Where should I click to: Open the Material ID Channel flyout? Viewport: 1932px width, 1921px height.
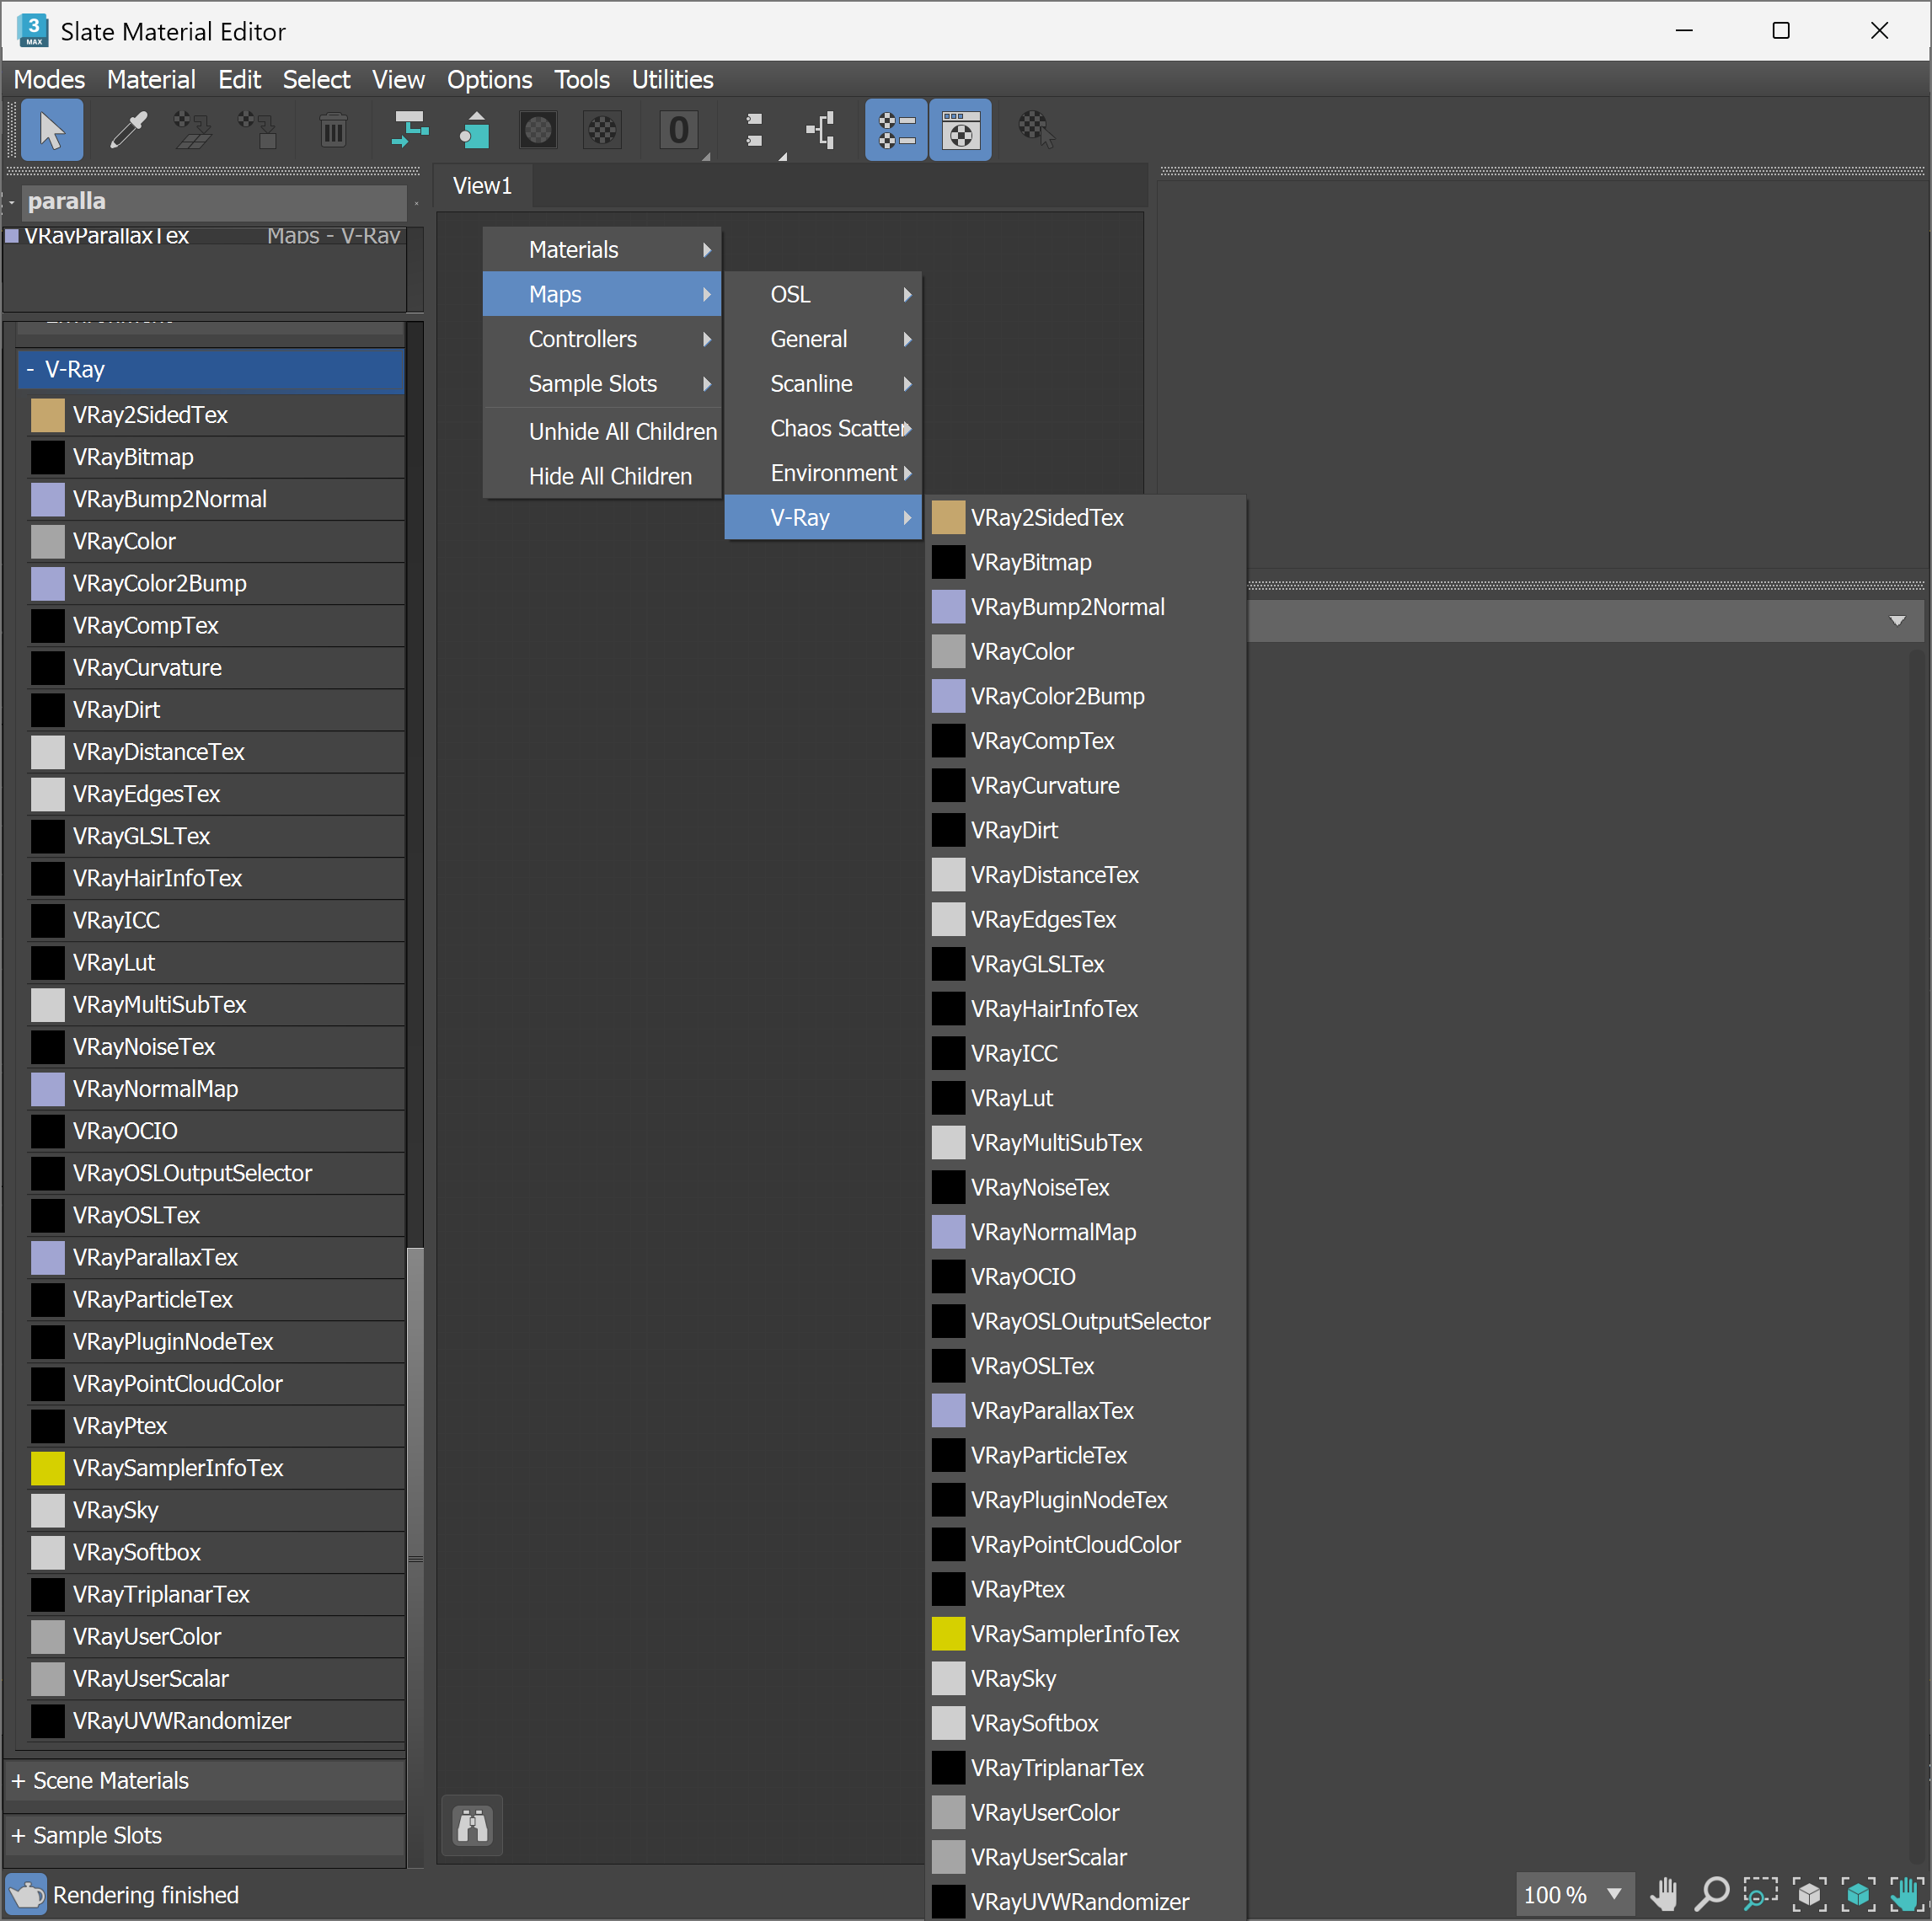[679, 130]
